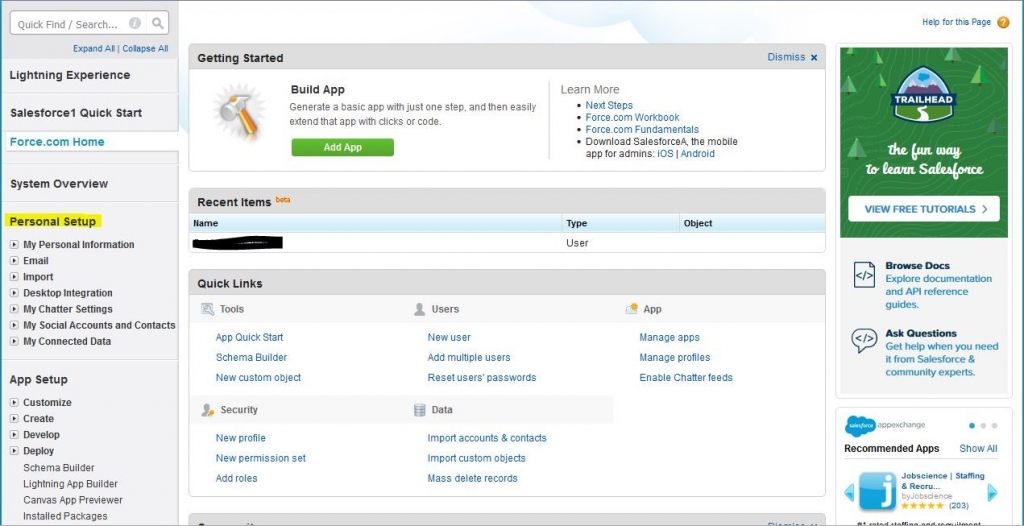The width and height of the screenshot is (1024, 526).
Task: Click Expand All link
Action: pyautogui.click(x=94, y=48)
